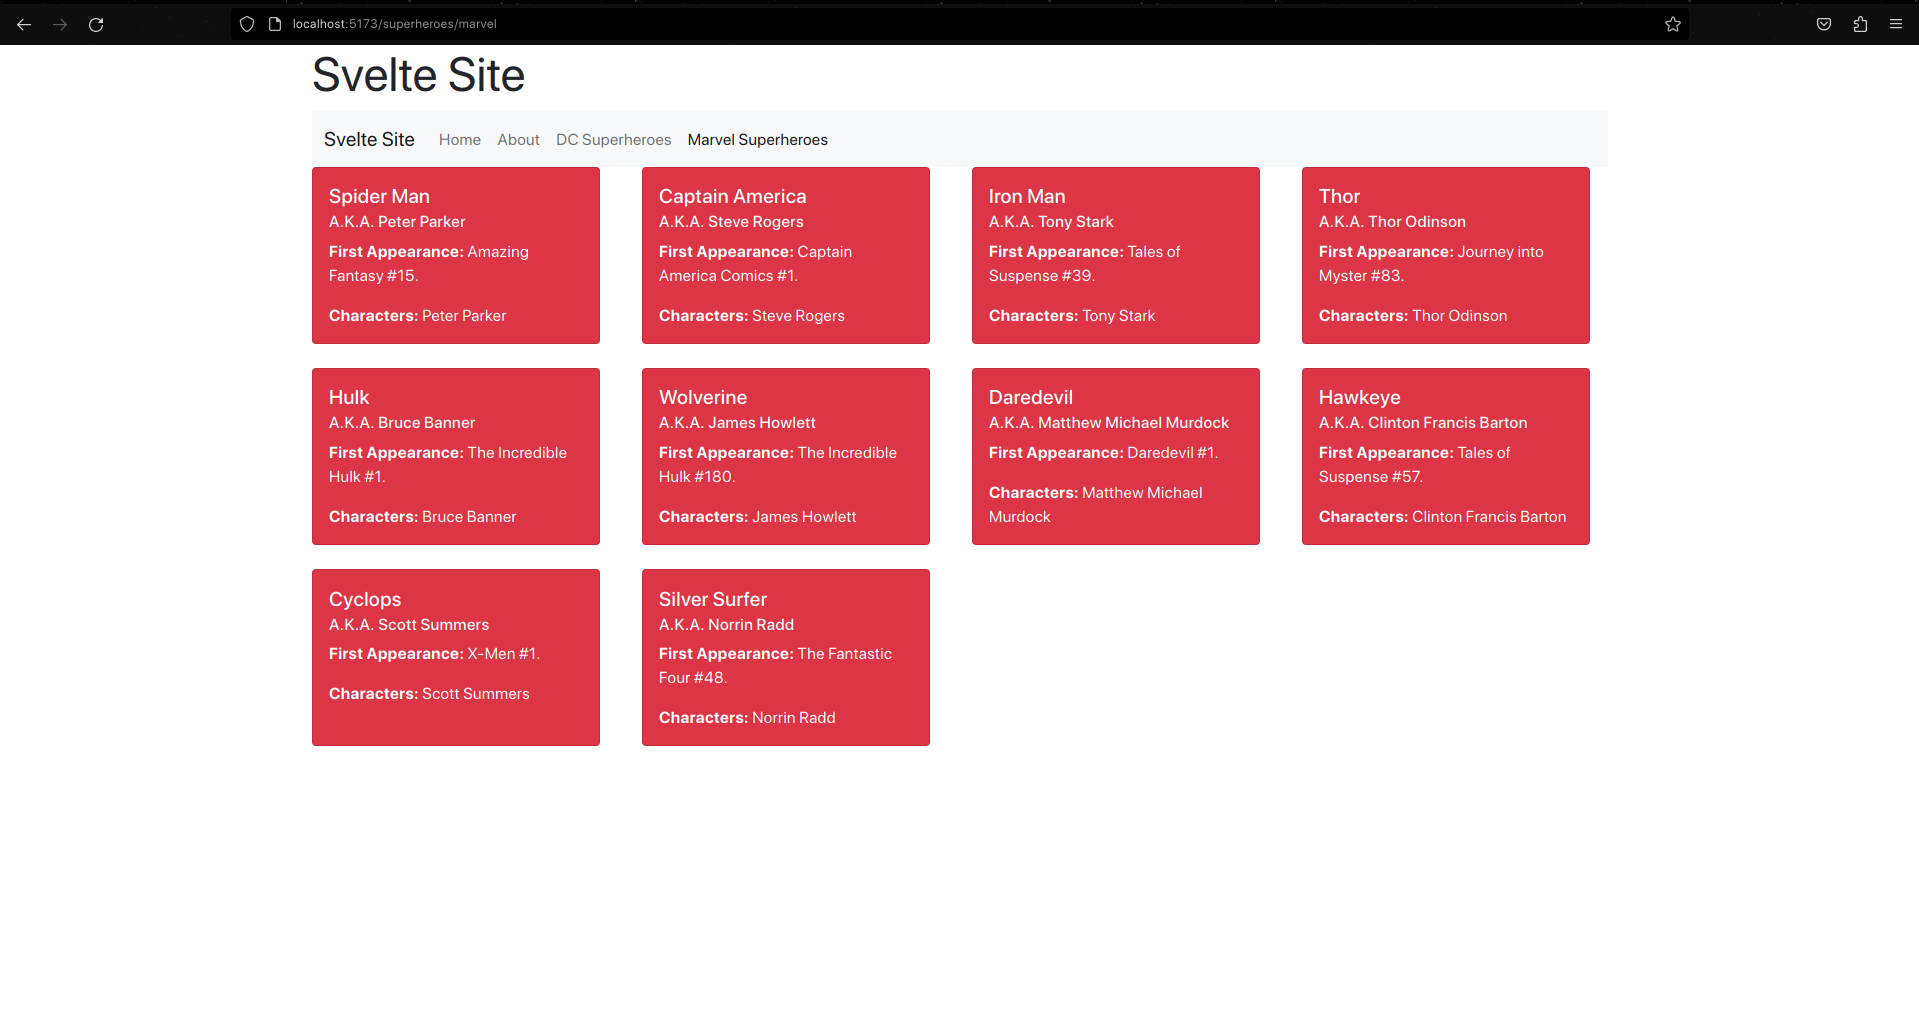Click 'Characters: Peter Parker' line
This screenshot has width=1919, height=1009.
pos(417,316)
